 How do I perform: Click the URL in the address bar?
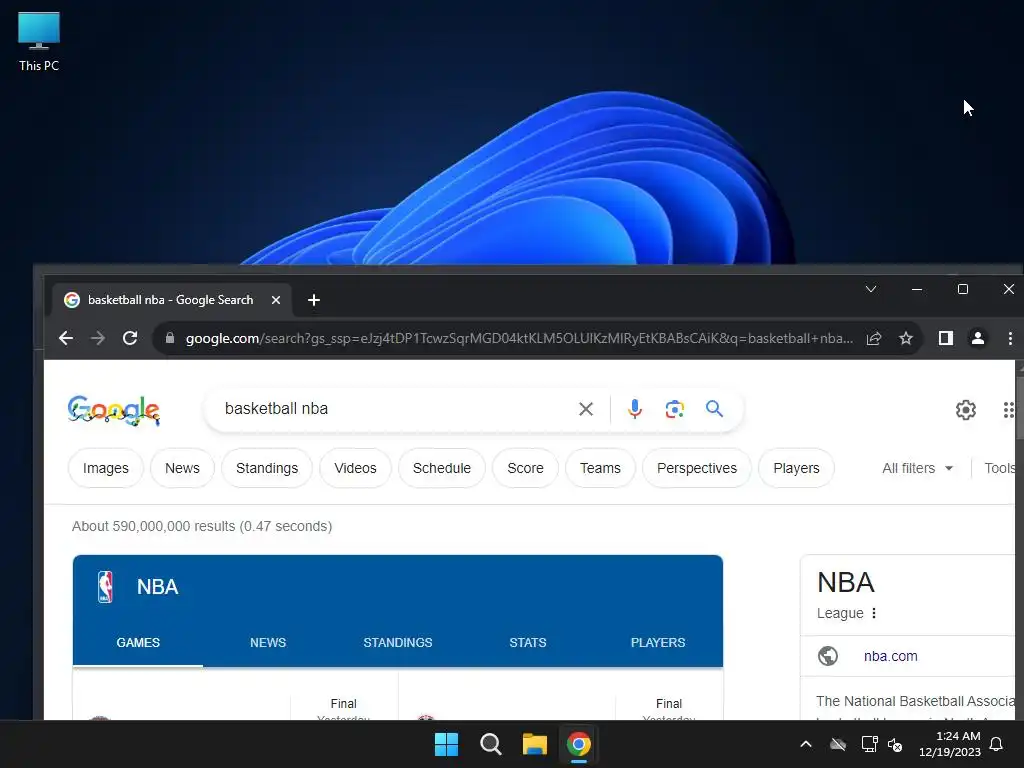point(519,338)
